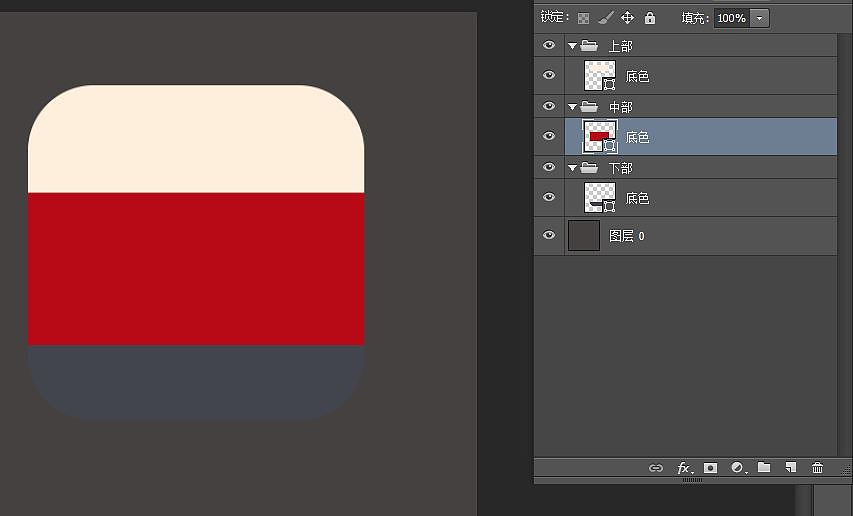Click the layers panel bottom resize grip

[692, 480]
